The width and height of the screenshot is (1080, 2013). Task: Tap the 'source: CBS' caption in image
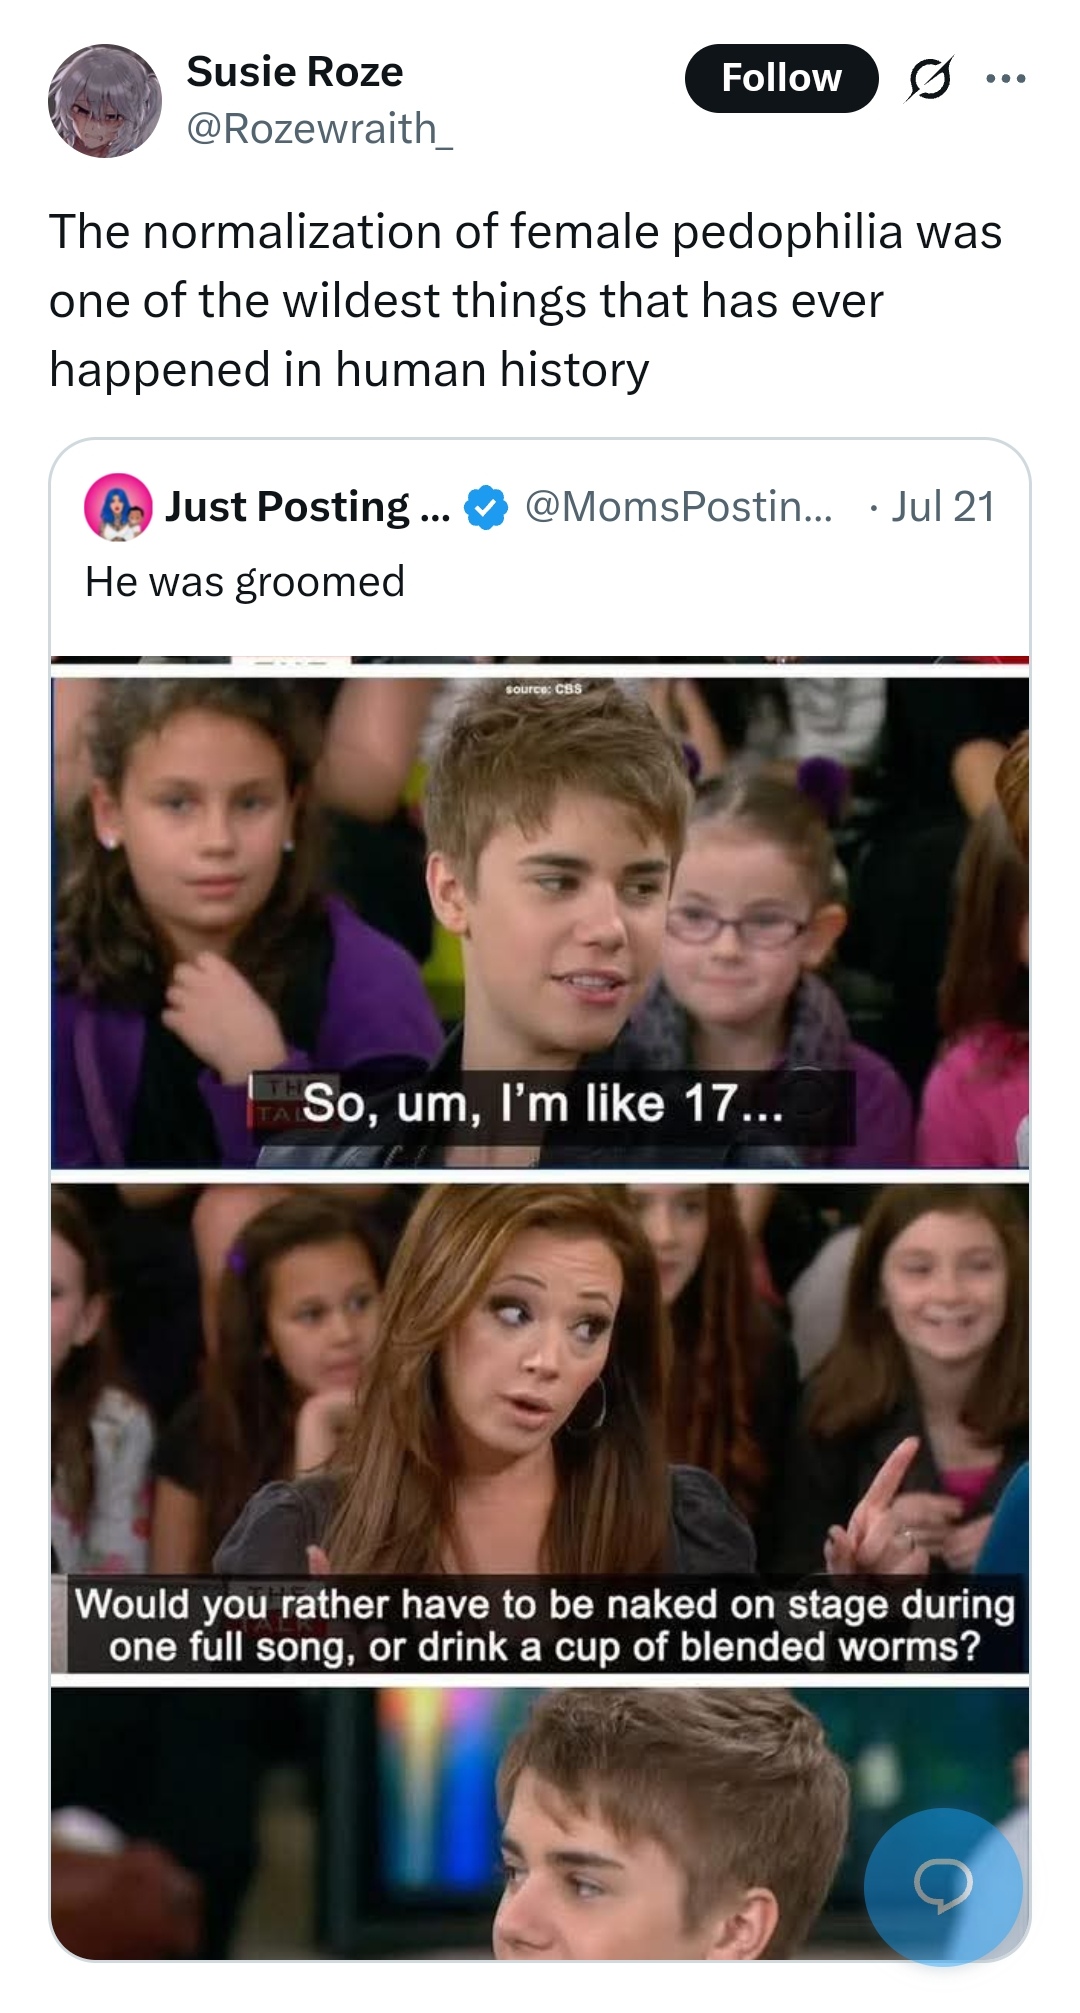pyautogui.click(x=543, y=689)
